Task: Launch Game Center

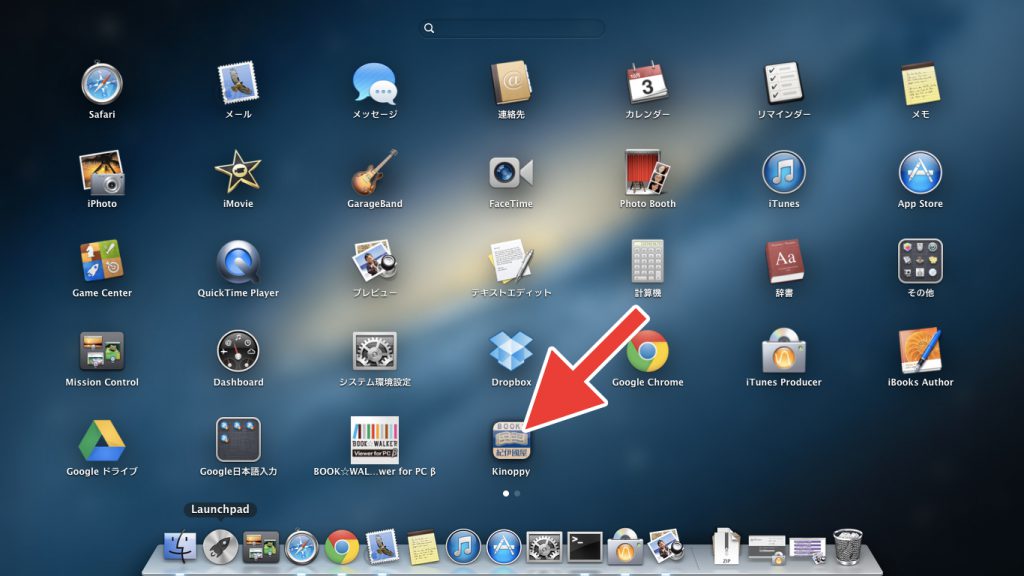Action: click(102, 261)
